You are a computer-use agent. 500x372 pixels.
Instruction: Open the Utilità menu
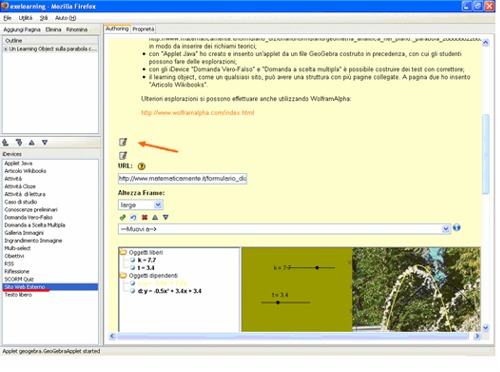[x=25, y=18]
